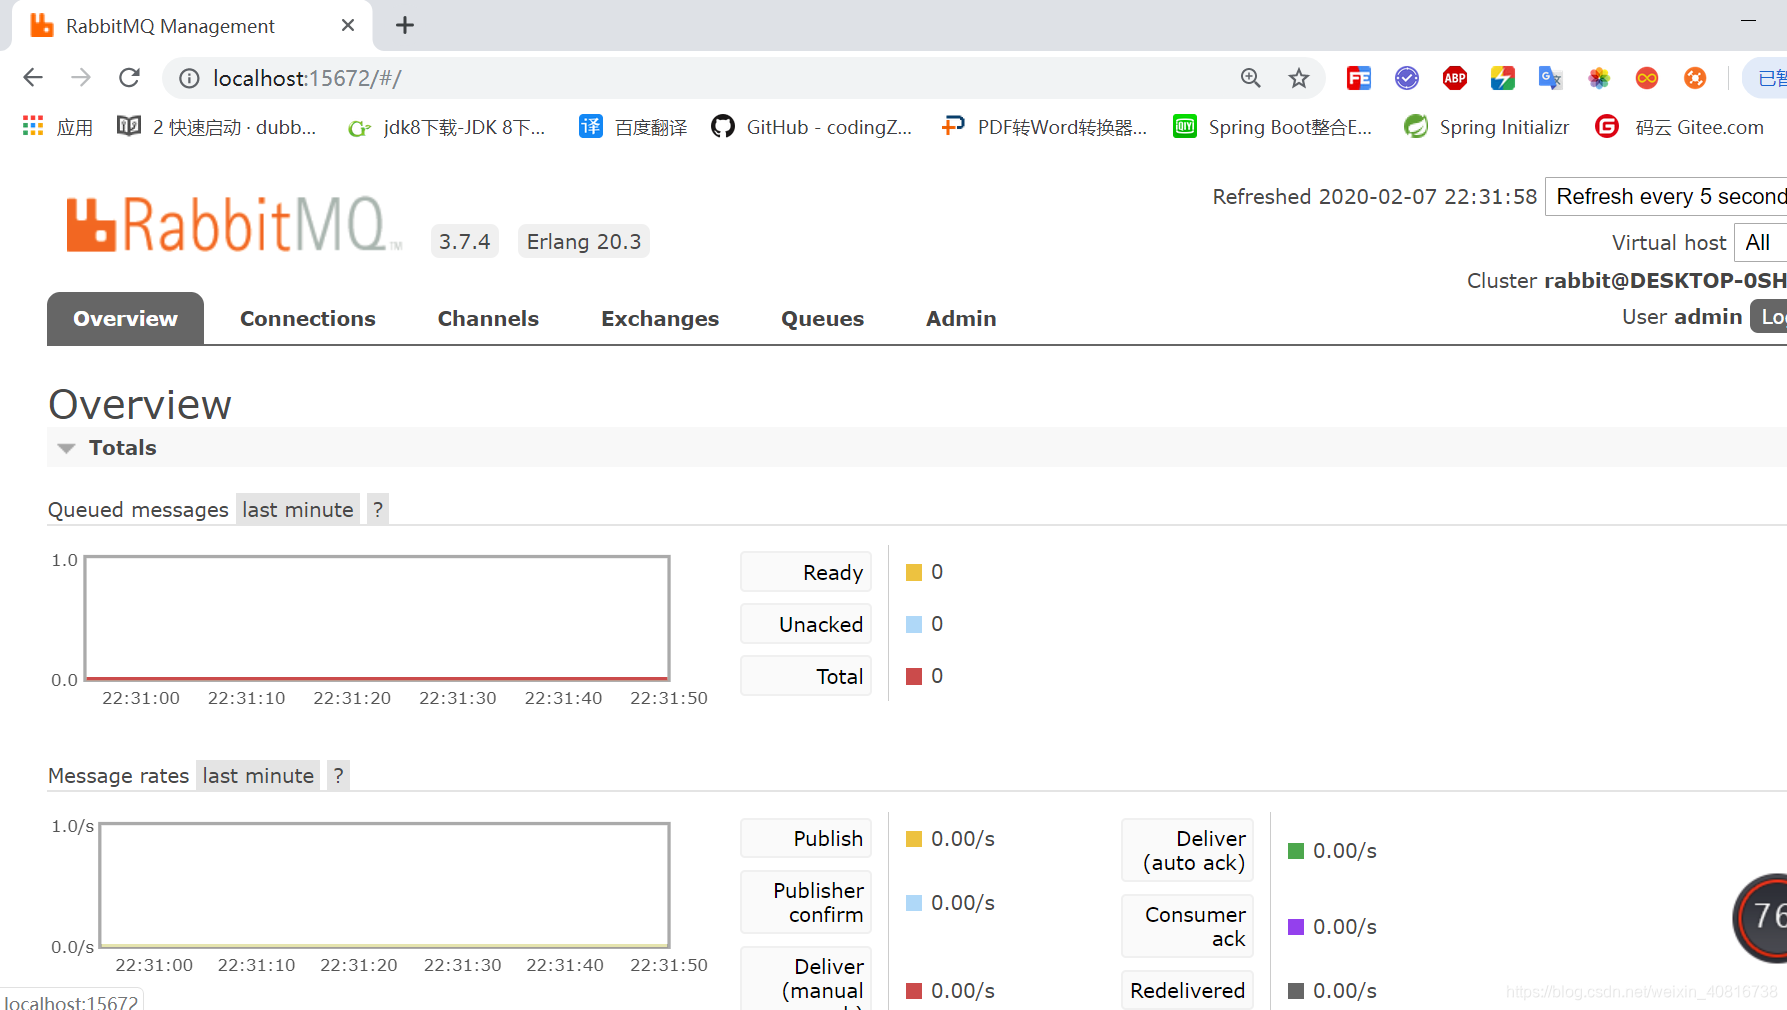This screenshot has height=1010, width=1787.
Task: Open the yellow-green-red square extension icon
Action: coord(1503,78)
